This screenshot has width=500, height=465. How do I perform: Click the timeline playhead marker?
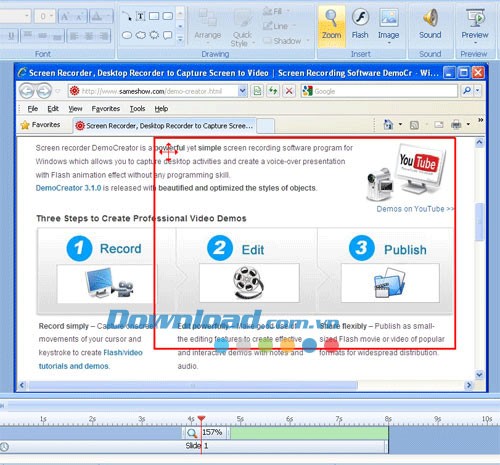(201, 418)
